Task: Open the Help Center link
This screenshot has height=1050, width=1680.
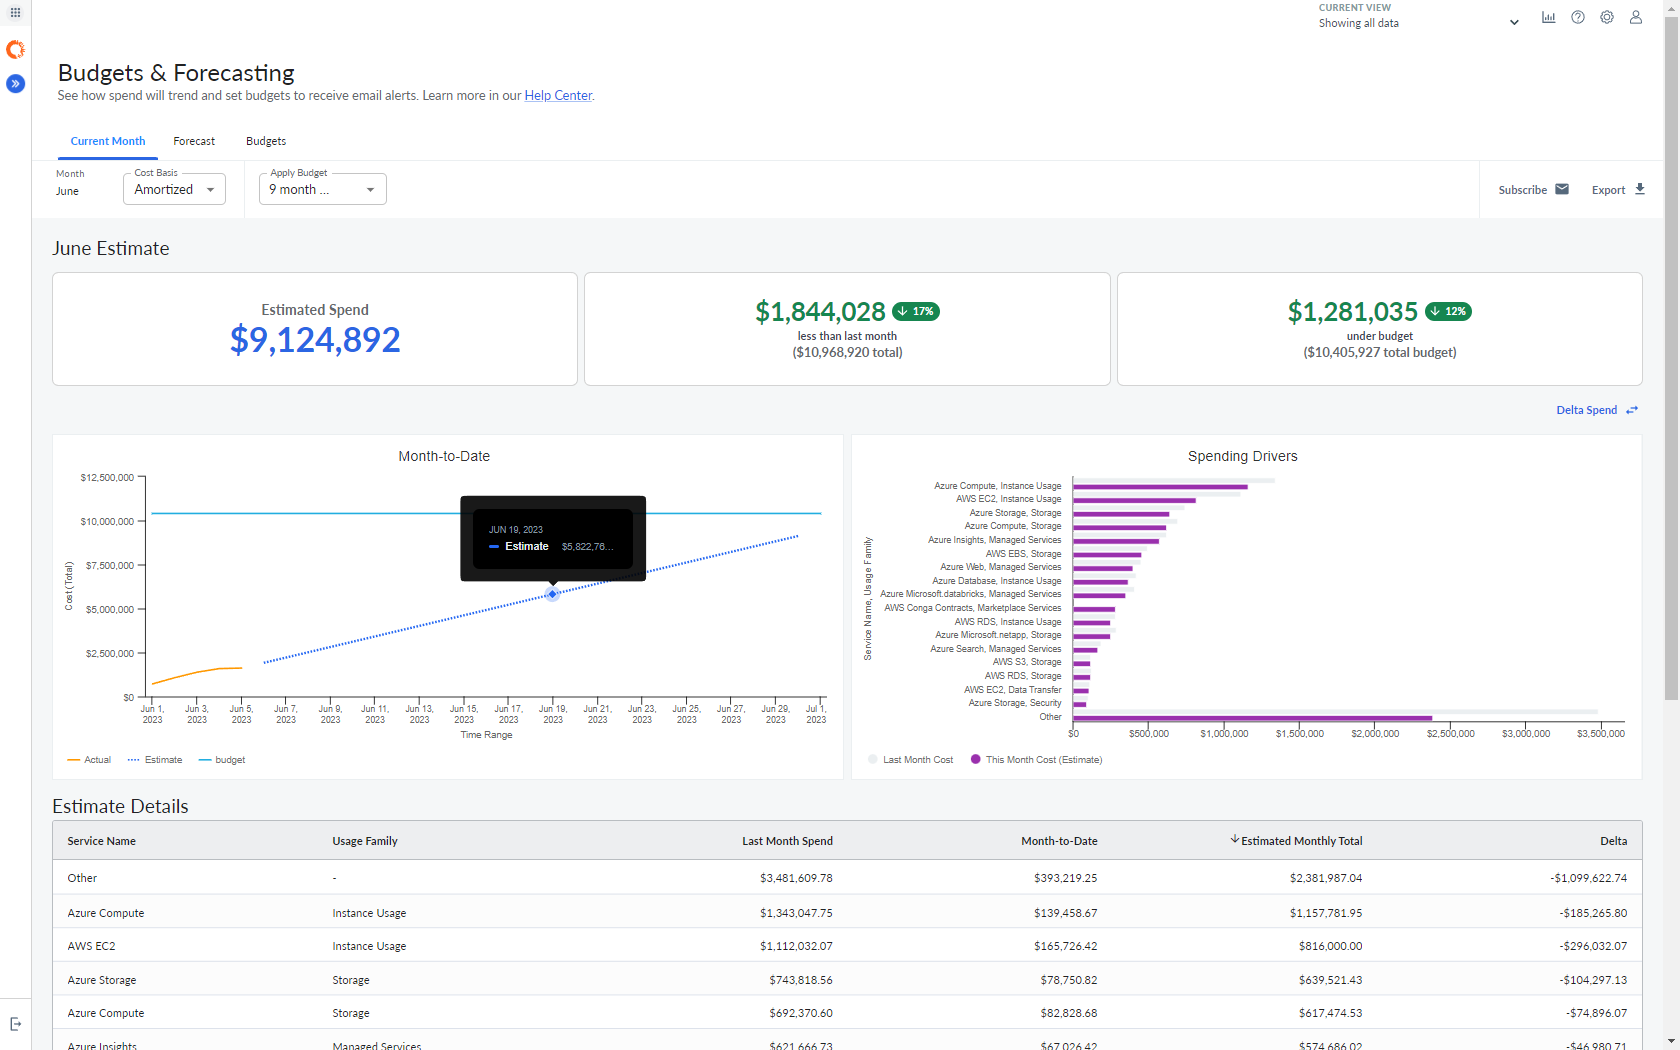Action: tap(557, 95)
